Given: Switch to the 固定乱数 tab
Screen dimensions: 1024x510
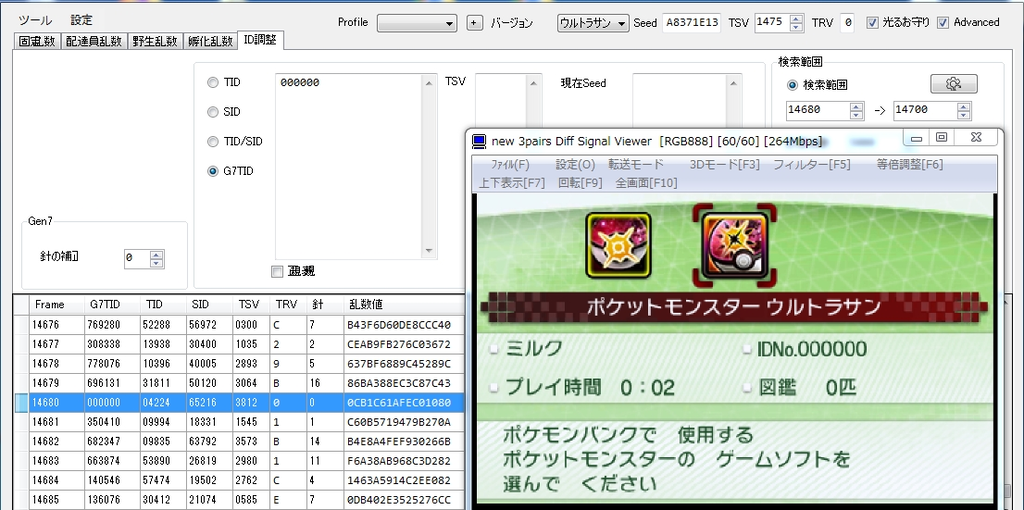Looking at the screenshot, I should (x=37, y=41).
